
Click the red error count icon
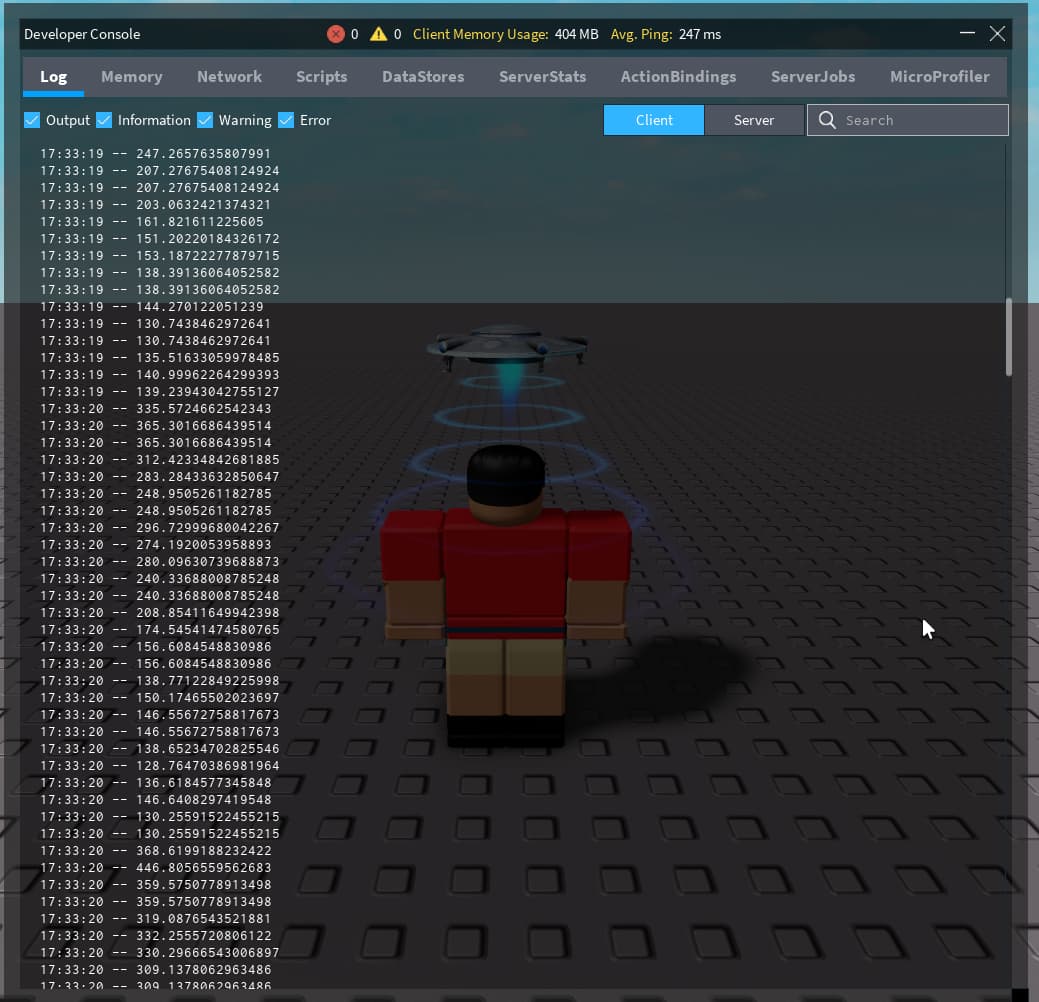[x=336, y=34]
